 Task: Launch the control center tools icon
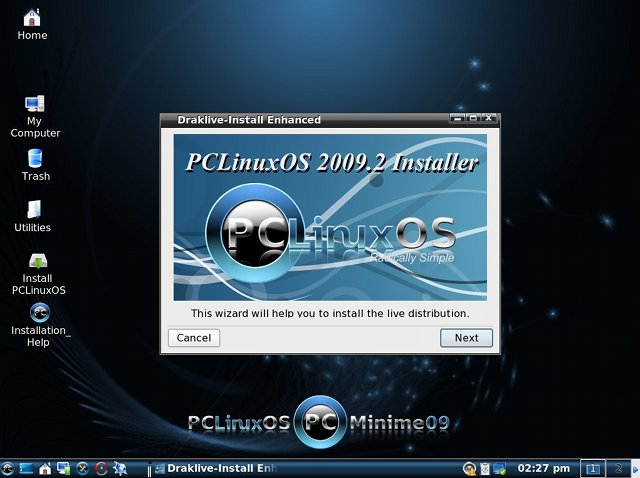coord(82,468)
